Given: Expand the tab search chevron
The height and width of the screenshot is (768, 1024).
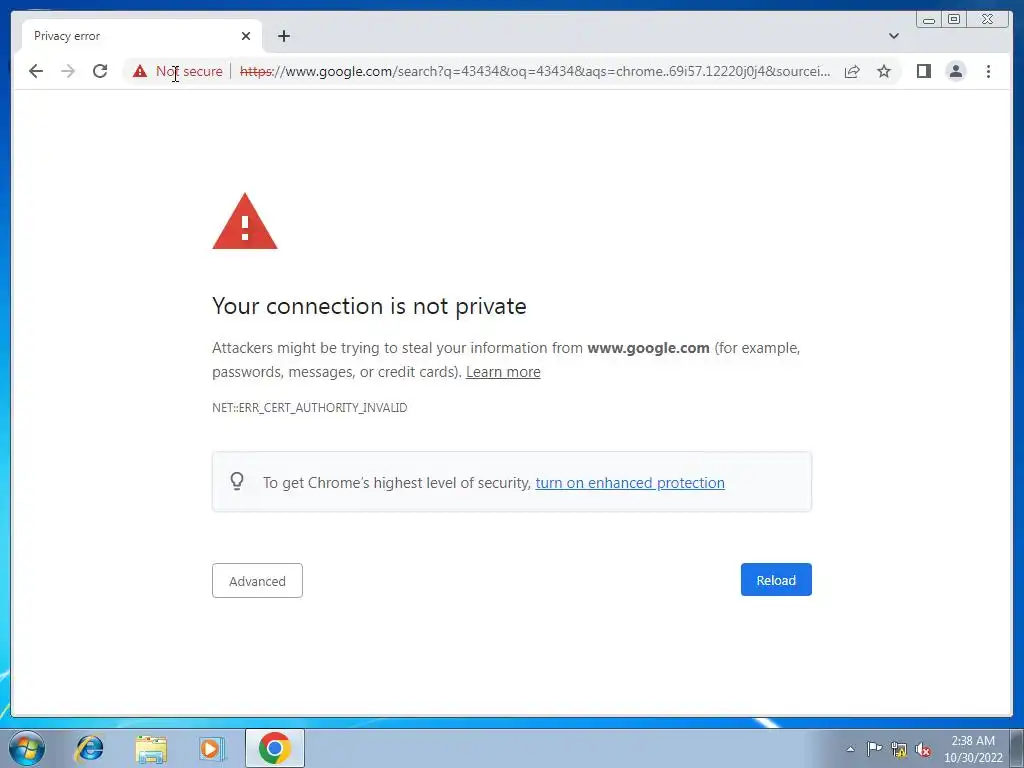Looking at the screenshot, I should [893, 36].
